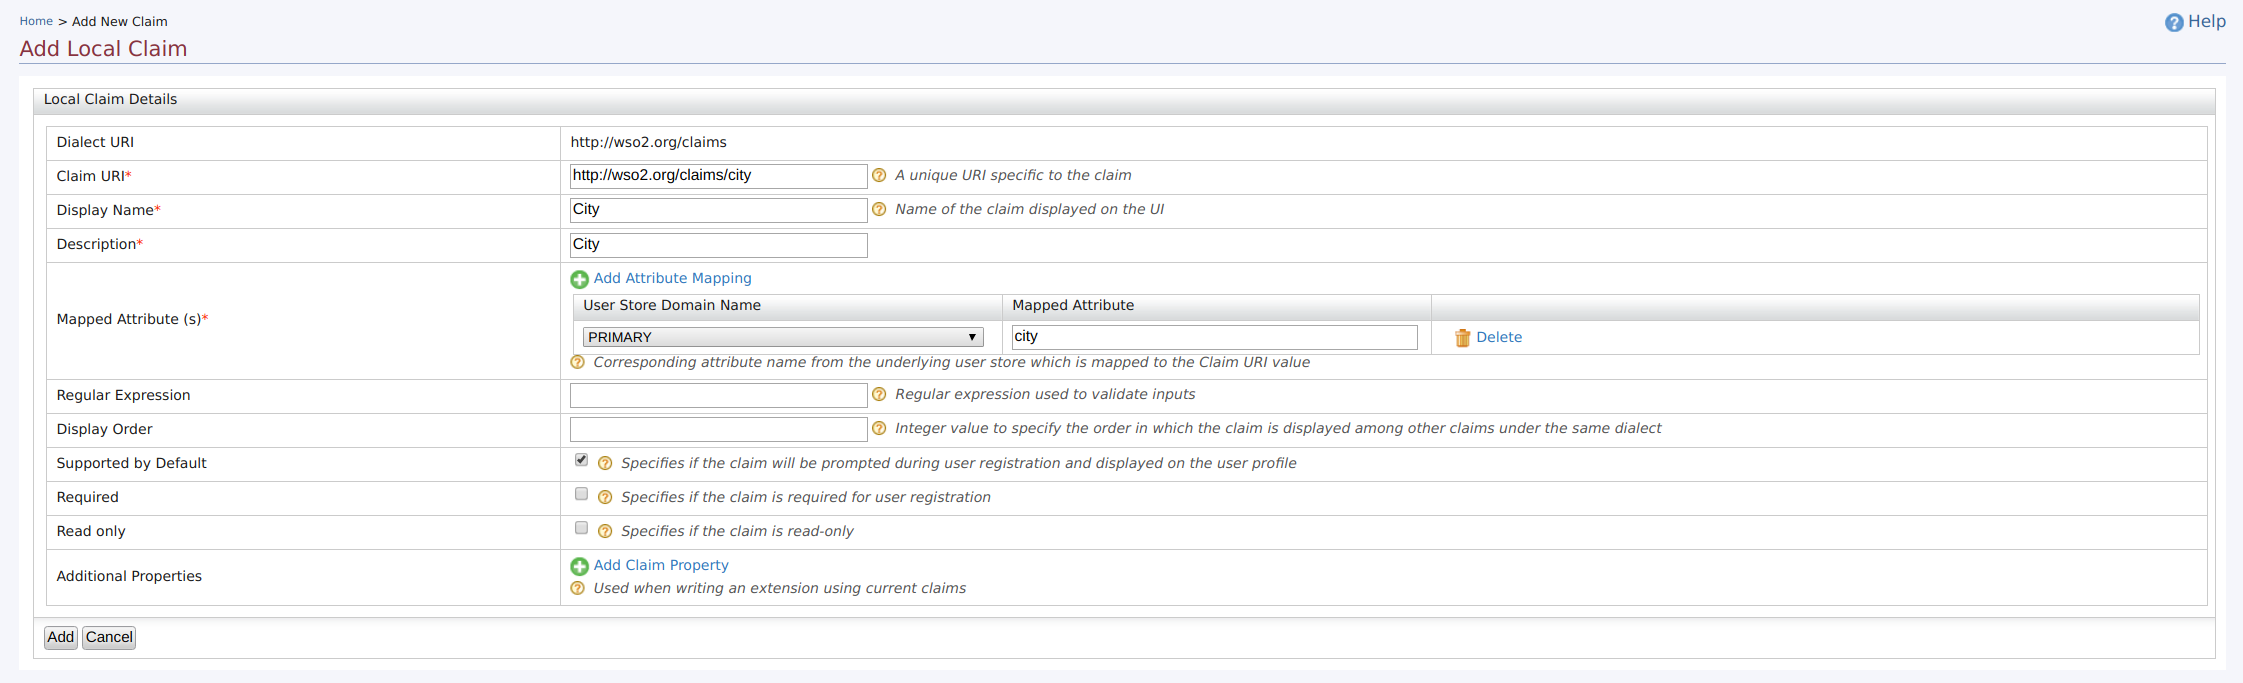Click the Add Claim Property link text
Viewport: 2243px width, 683px height.
coord(660,565)
